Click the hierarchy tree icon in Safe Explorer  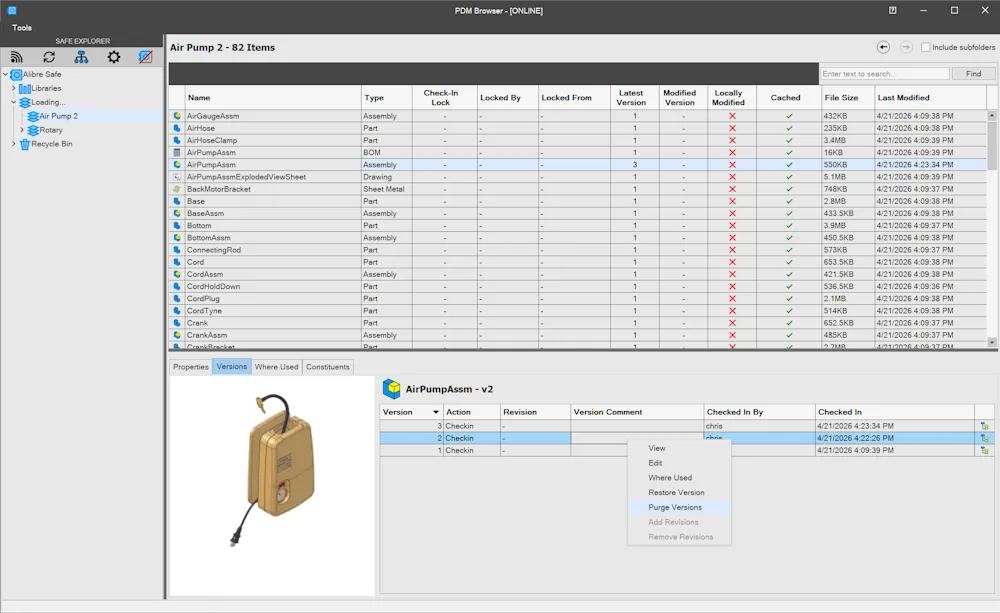pos(81,57)
